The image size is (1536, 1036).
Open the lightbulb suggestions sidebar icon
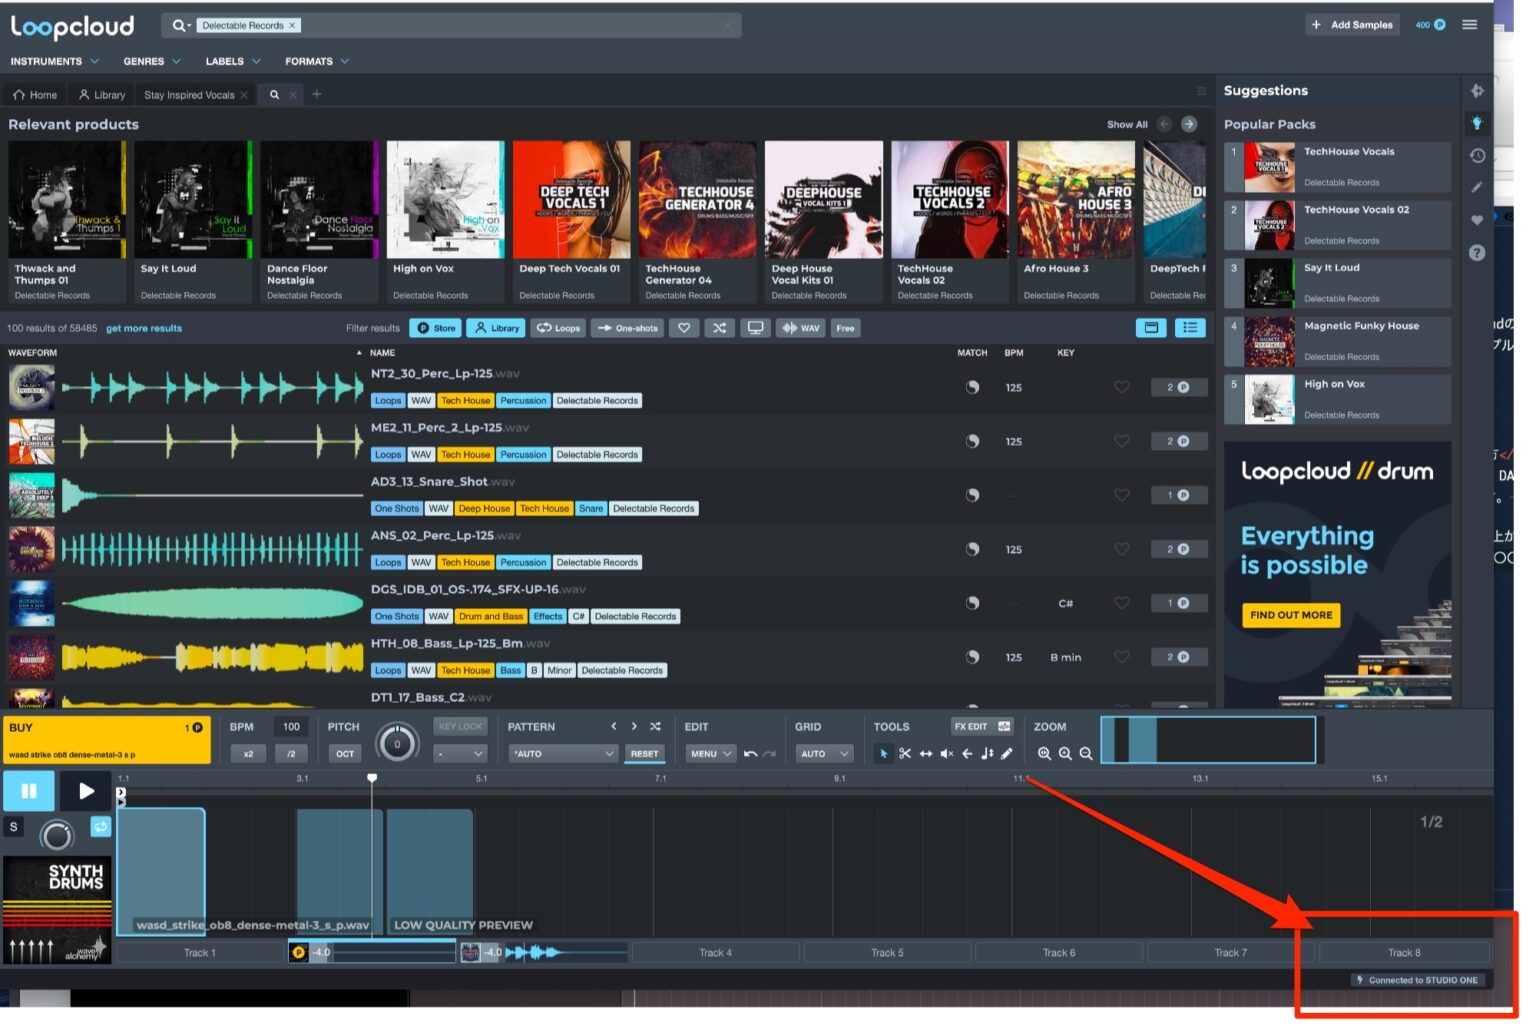[1477, 123]
